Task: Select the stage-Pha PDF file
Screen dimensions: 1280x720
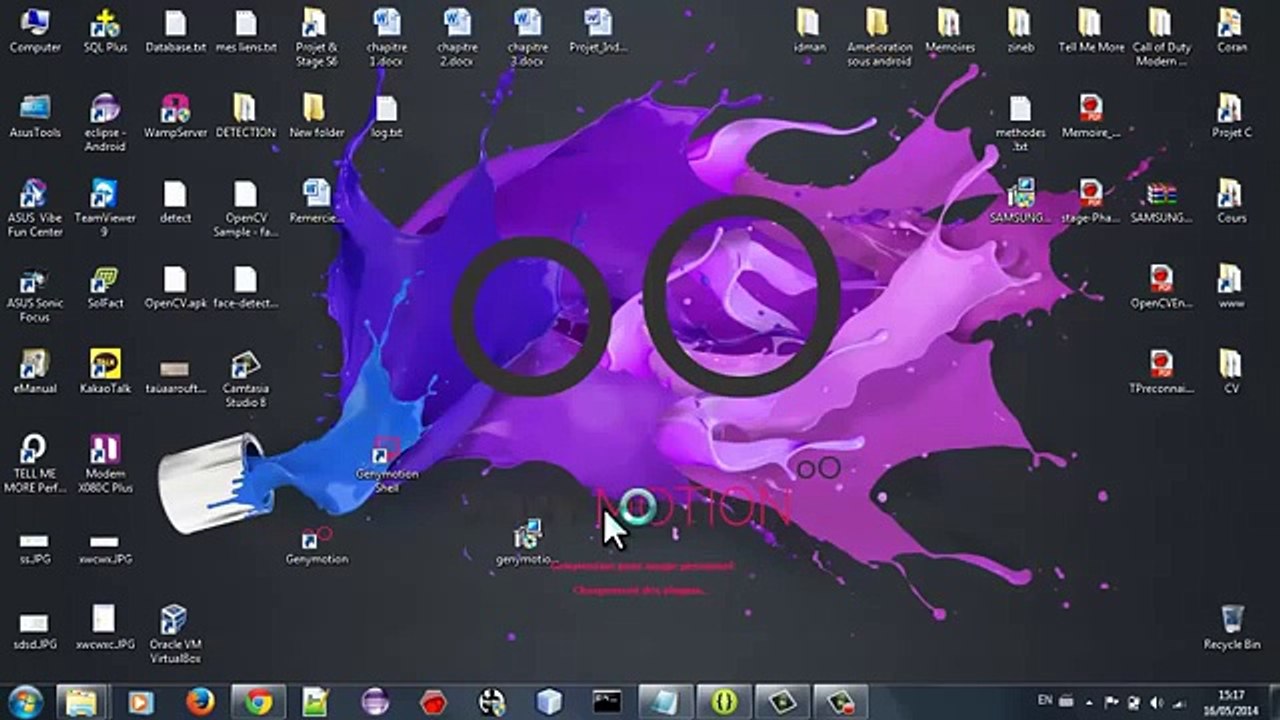Action: click(1090, 201)
